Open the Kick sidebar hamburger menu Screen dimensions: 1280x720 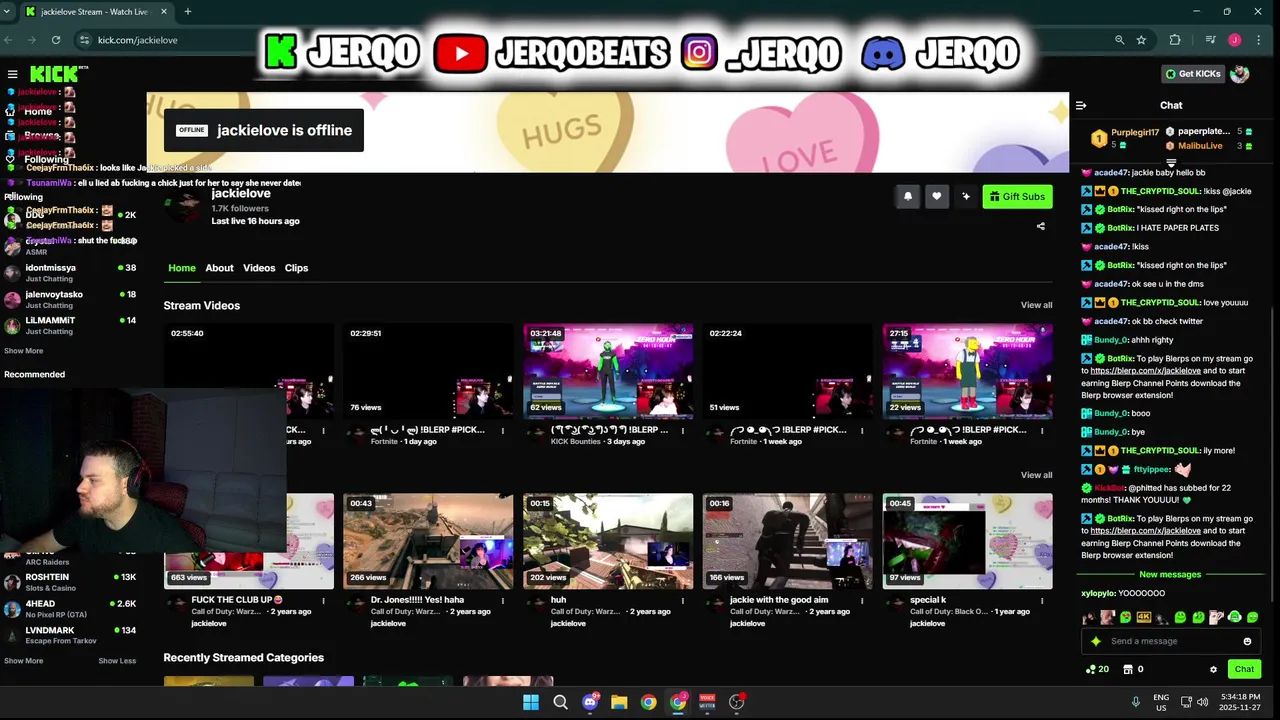(x=12, y=74)
